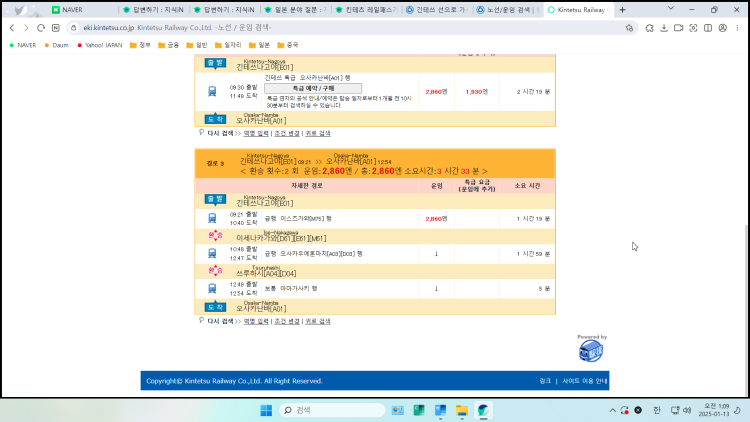Click train icon for 09:21 departure leg
750x422 pixels.
pyautogui.click(x=212, y=218)
